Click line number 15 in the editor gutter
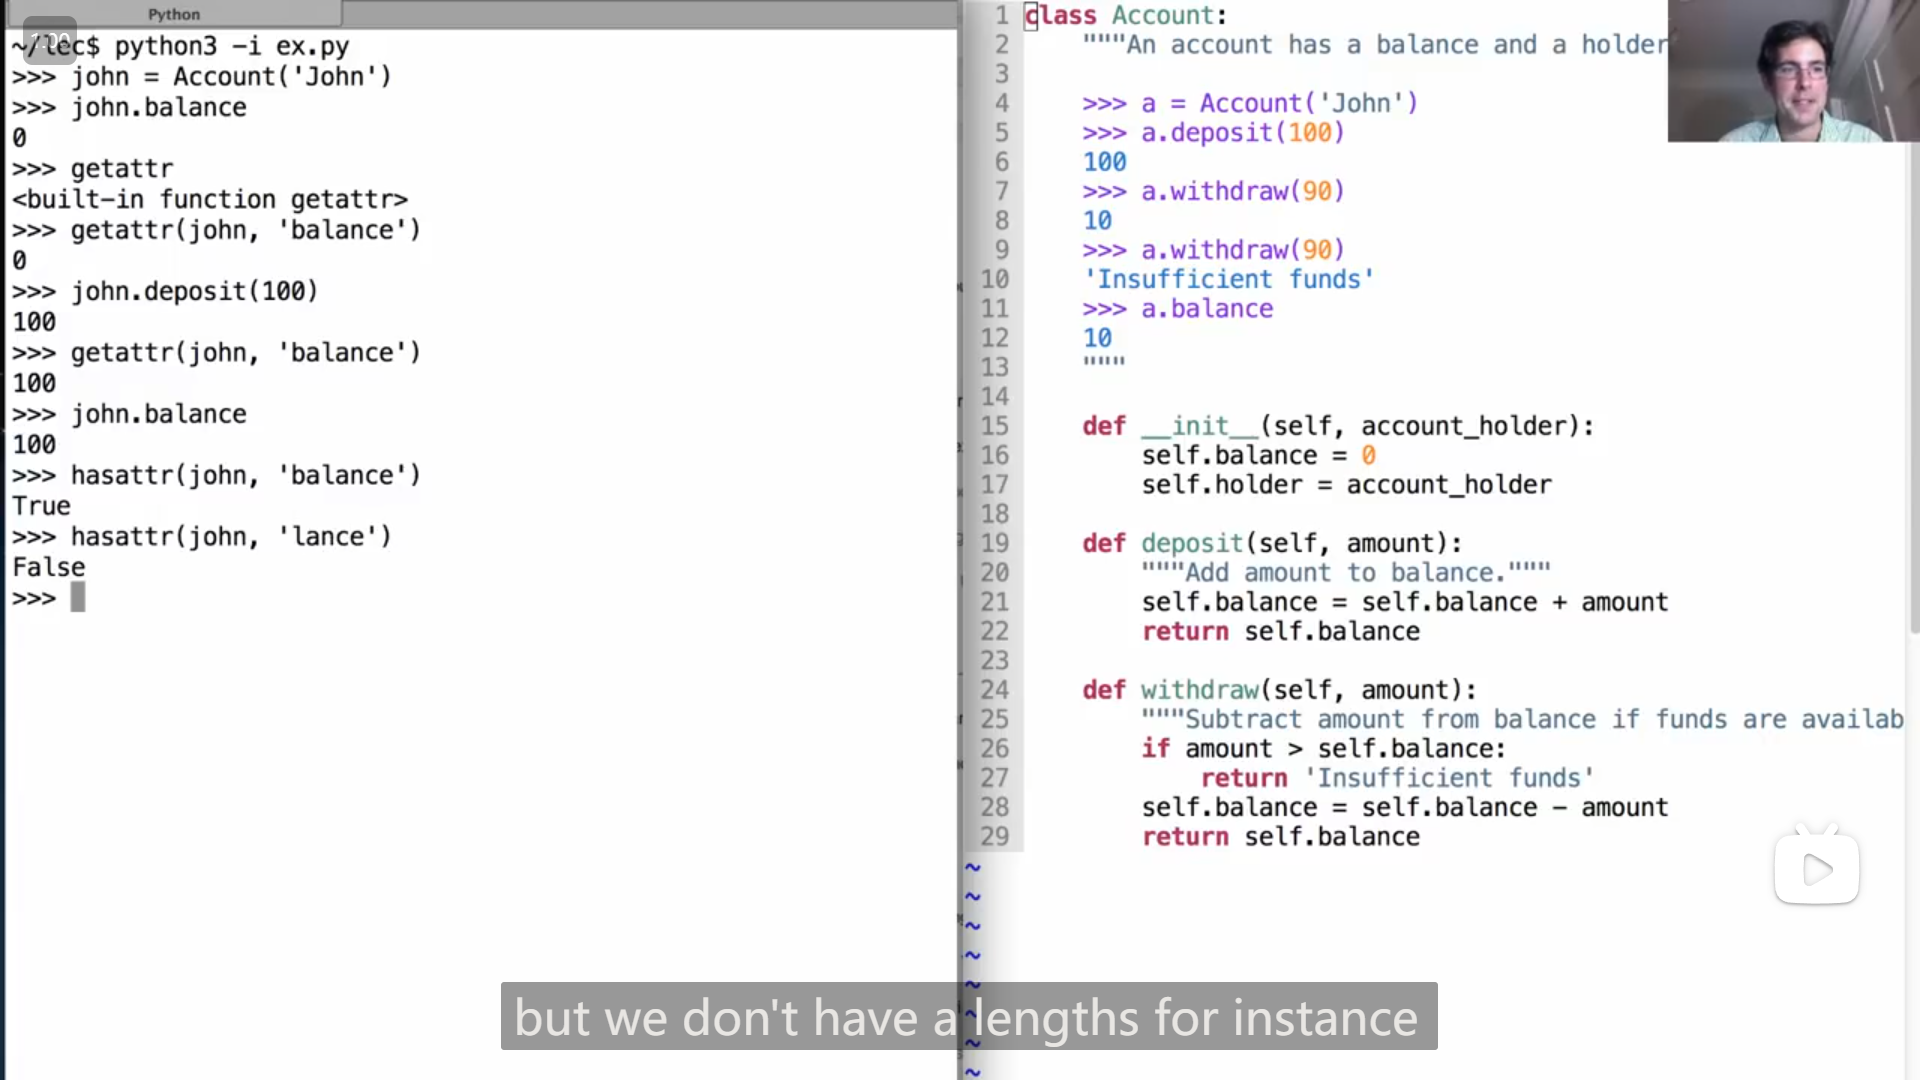This screenshot has height=1080, width=1920. click(994, 426)
